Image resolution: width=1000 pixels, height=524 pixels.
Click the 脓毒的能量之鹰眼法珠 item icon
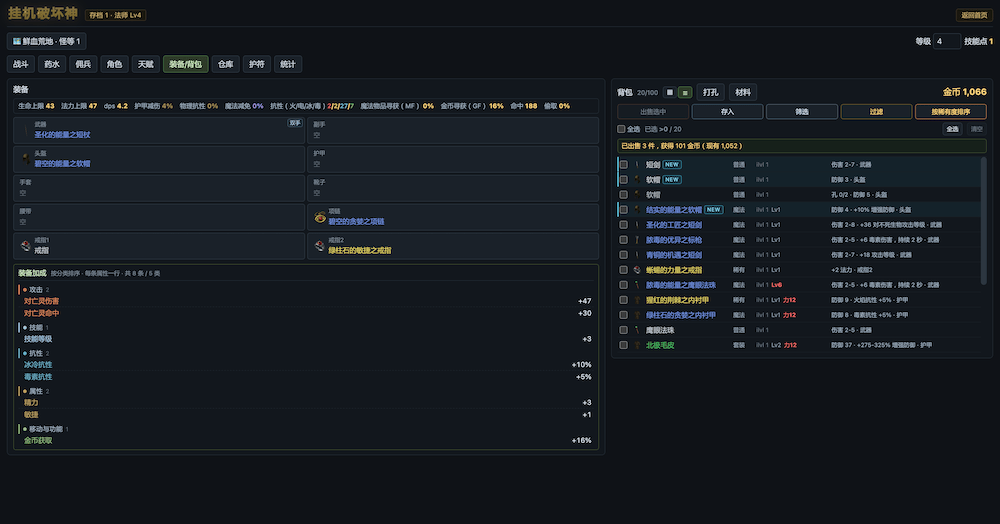(x=636, y=285)
